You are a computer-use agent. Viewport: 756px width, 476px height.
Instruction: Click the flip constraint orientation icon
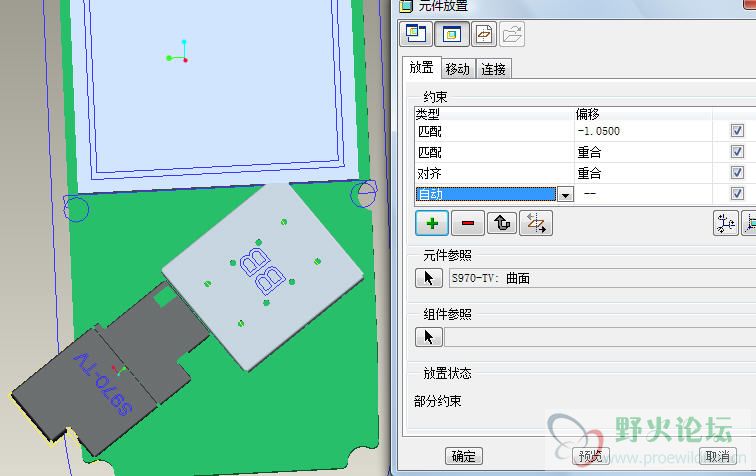click(536, 223)
